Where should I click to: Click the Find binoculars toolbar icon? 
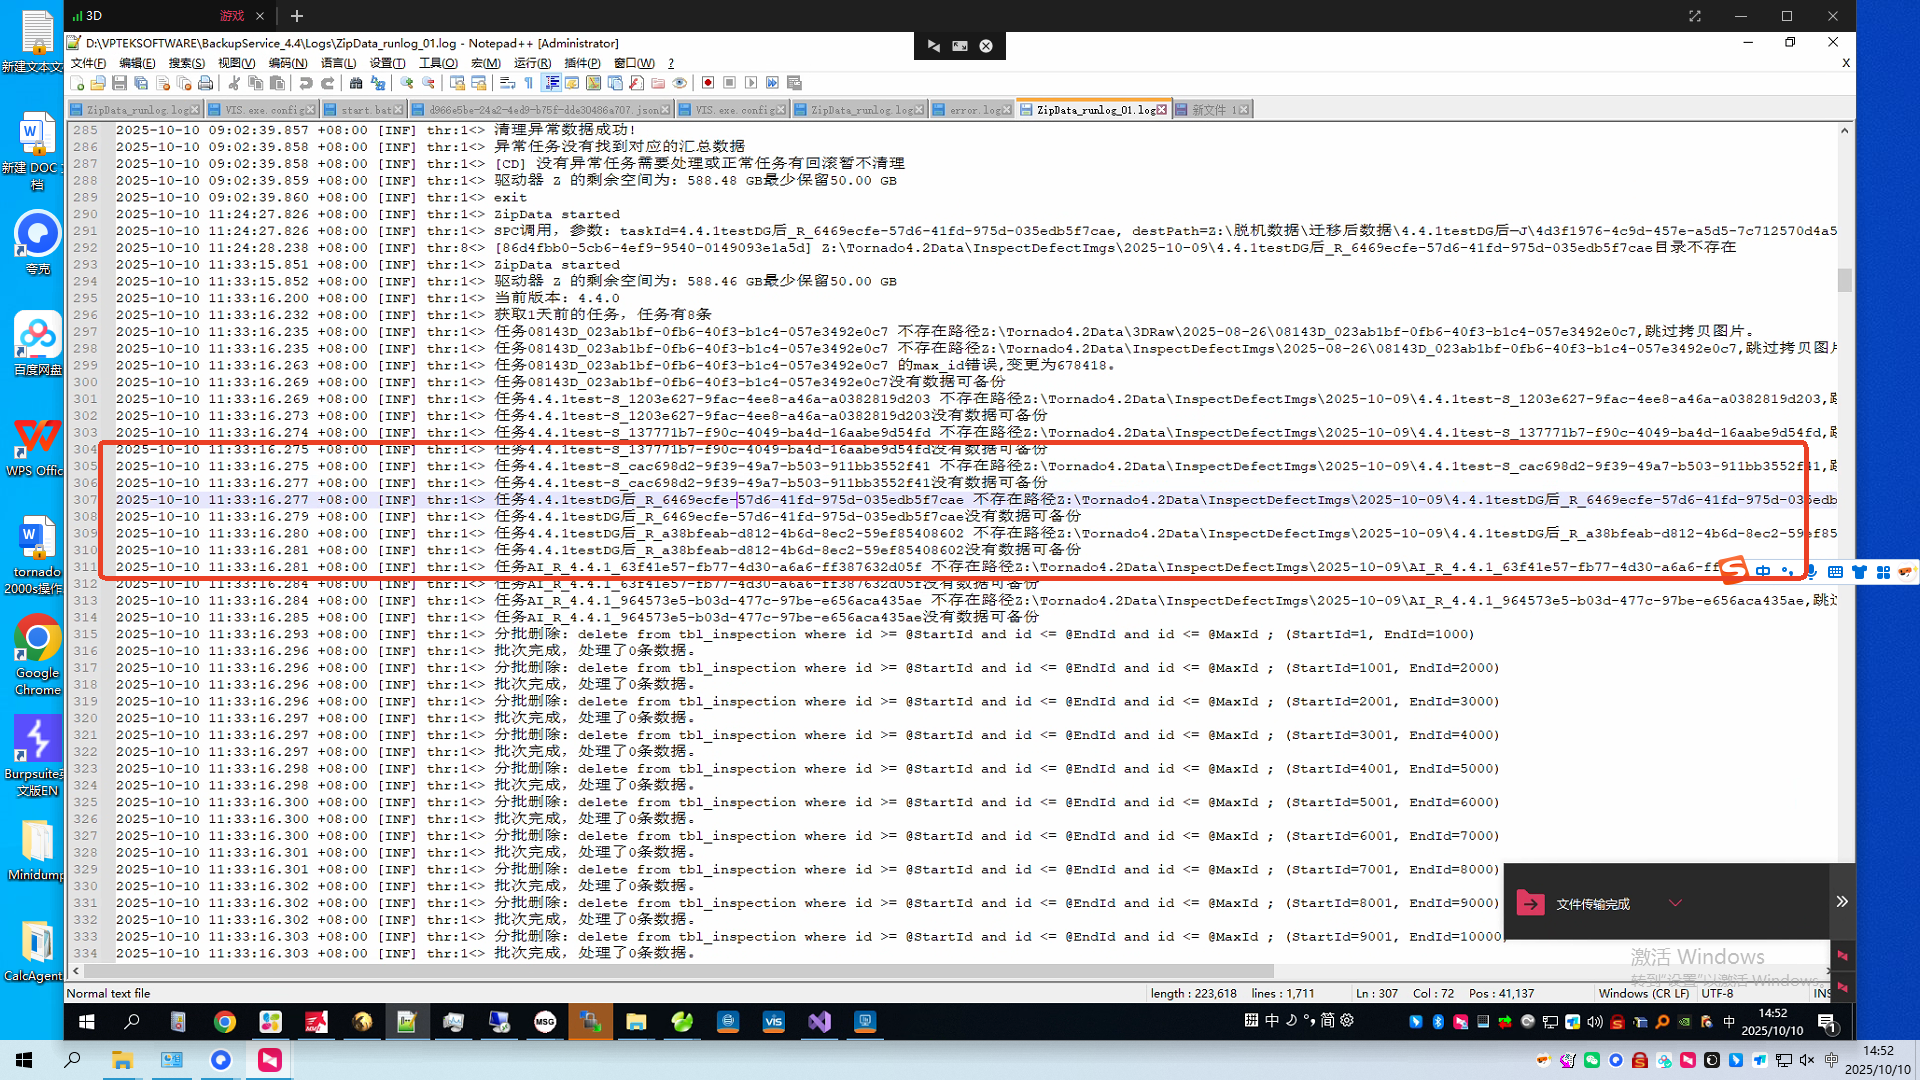[x=356, y=83]
